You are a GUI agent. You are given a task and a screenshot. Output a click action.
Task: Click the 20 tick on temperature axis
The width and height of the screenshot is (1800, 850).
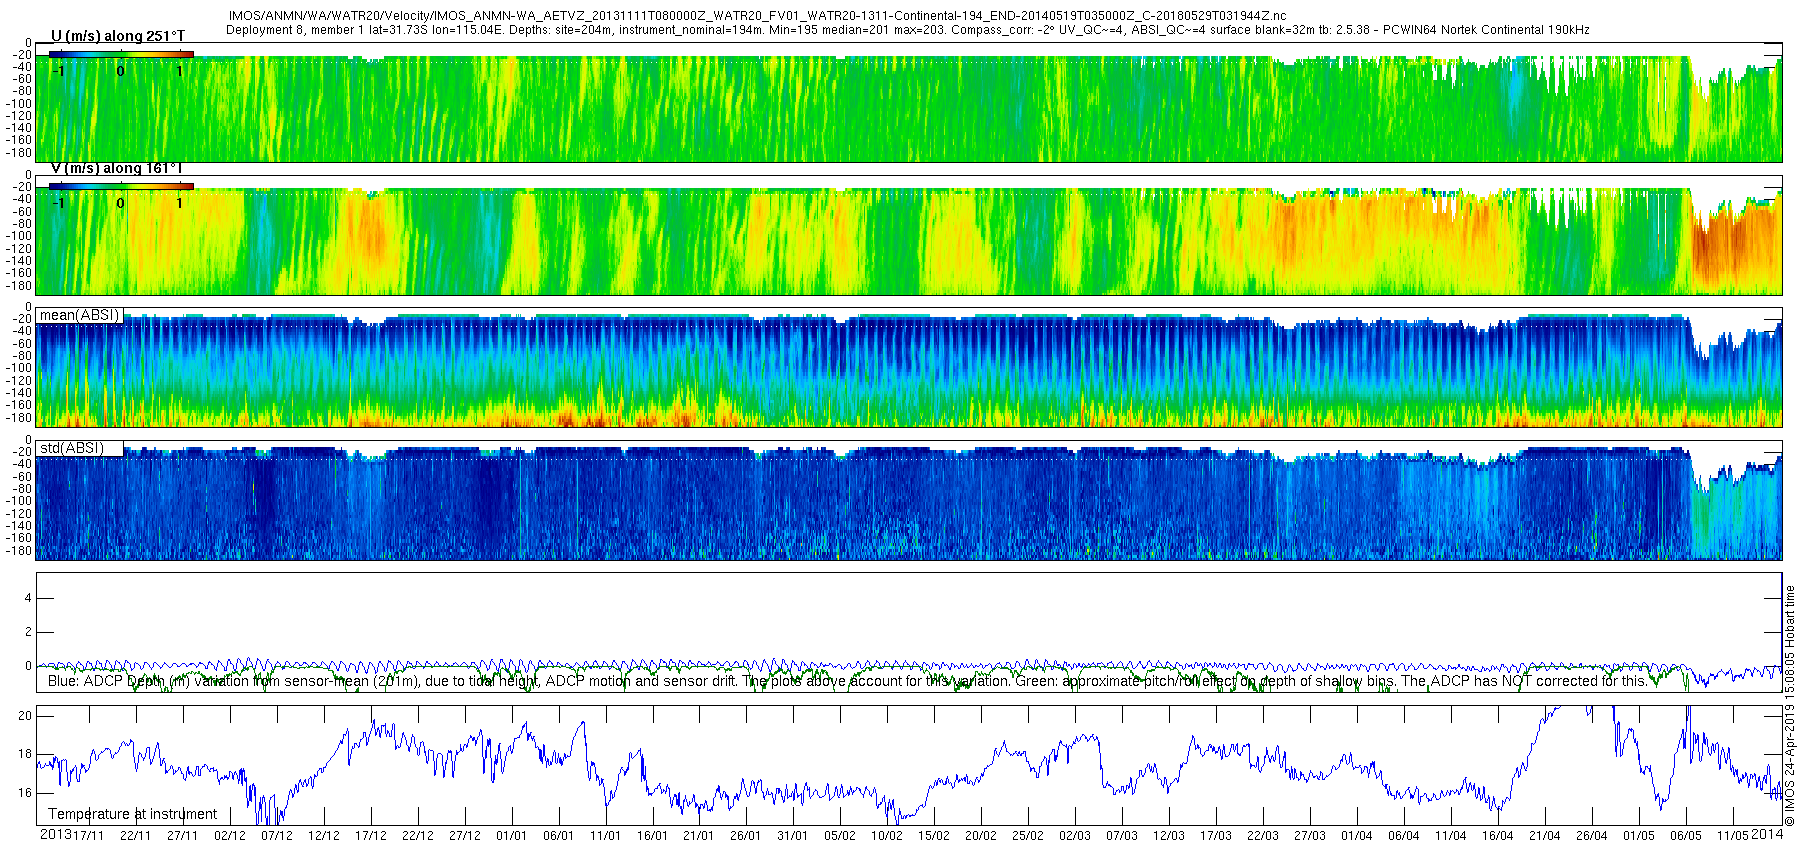pyautogui.click(x=25, y=716)
